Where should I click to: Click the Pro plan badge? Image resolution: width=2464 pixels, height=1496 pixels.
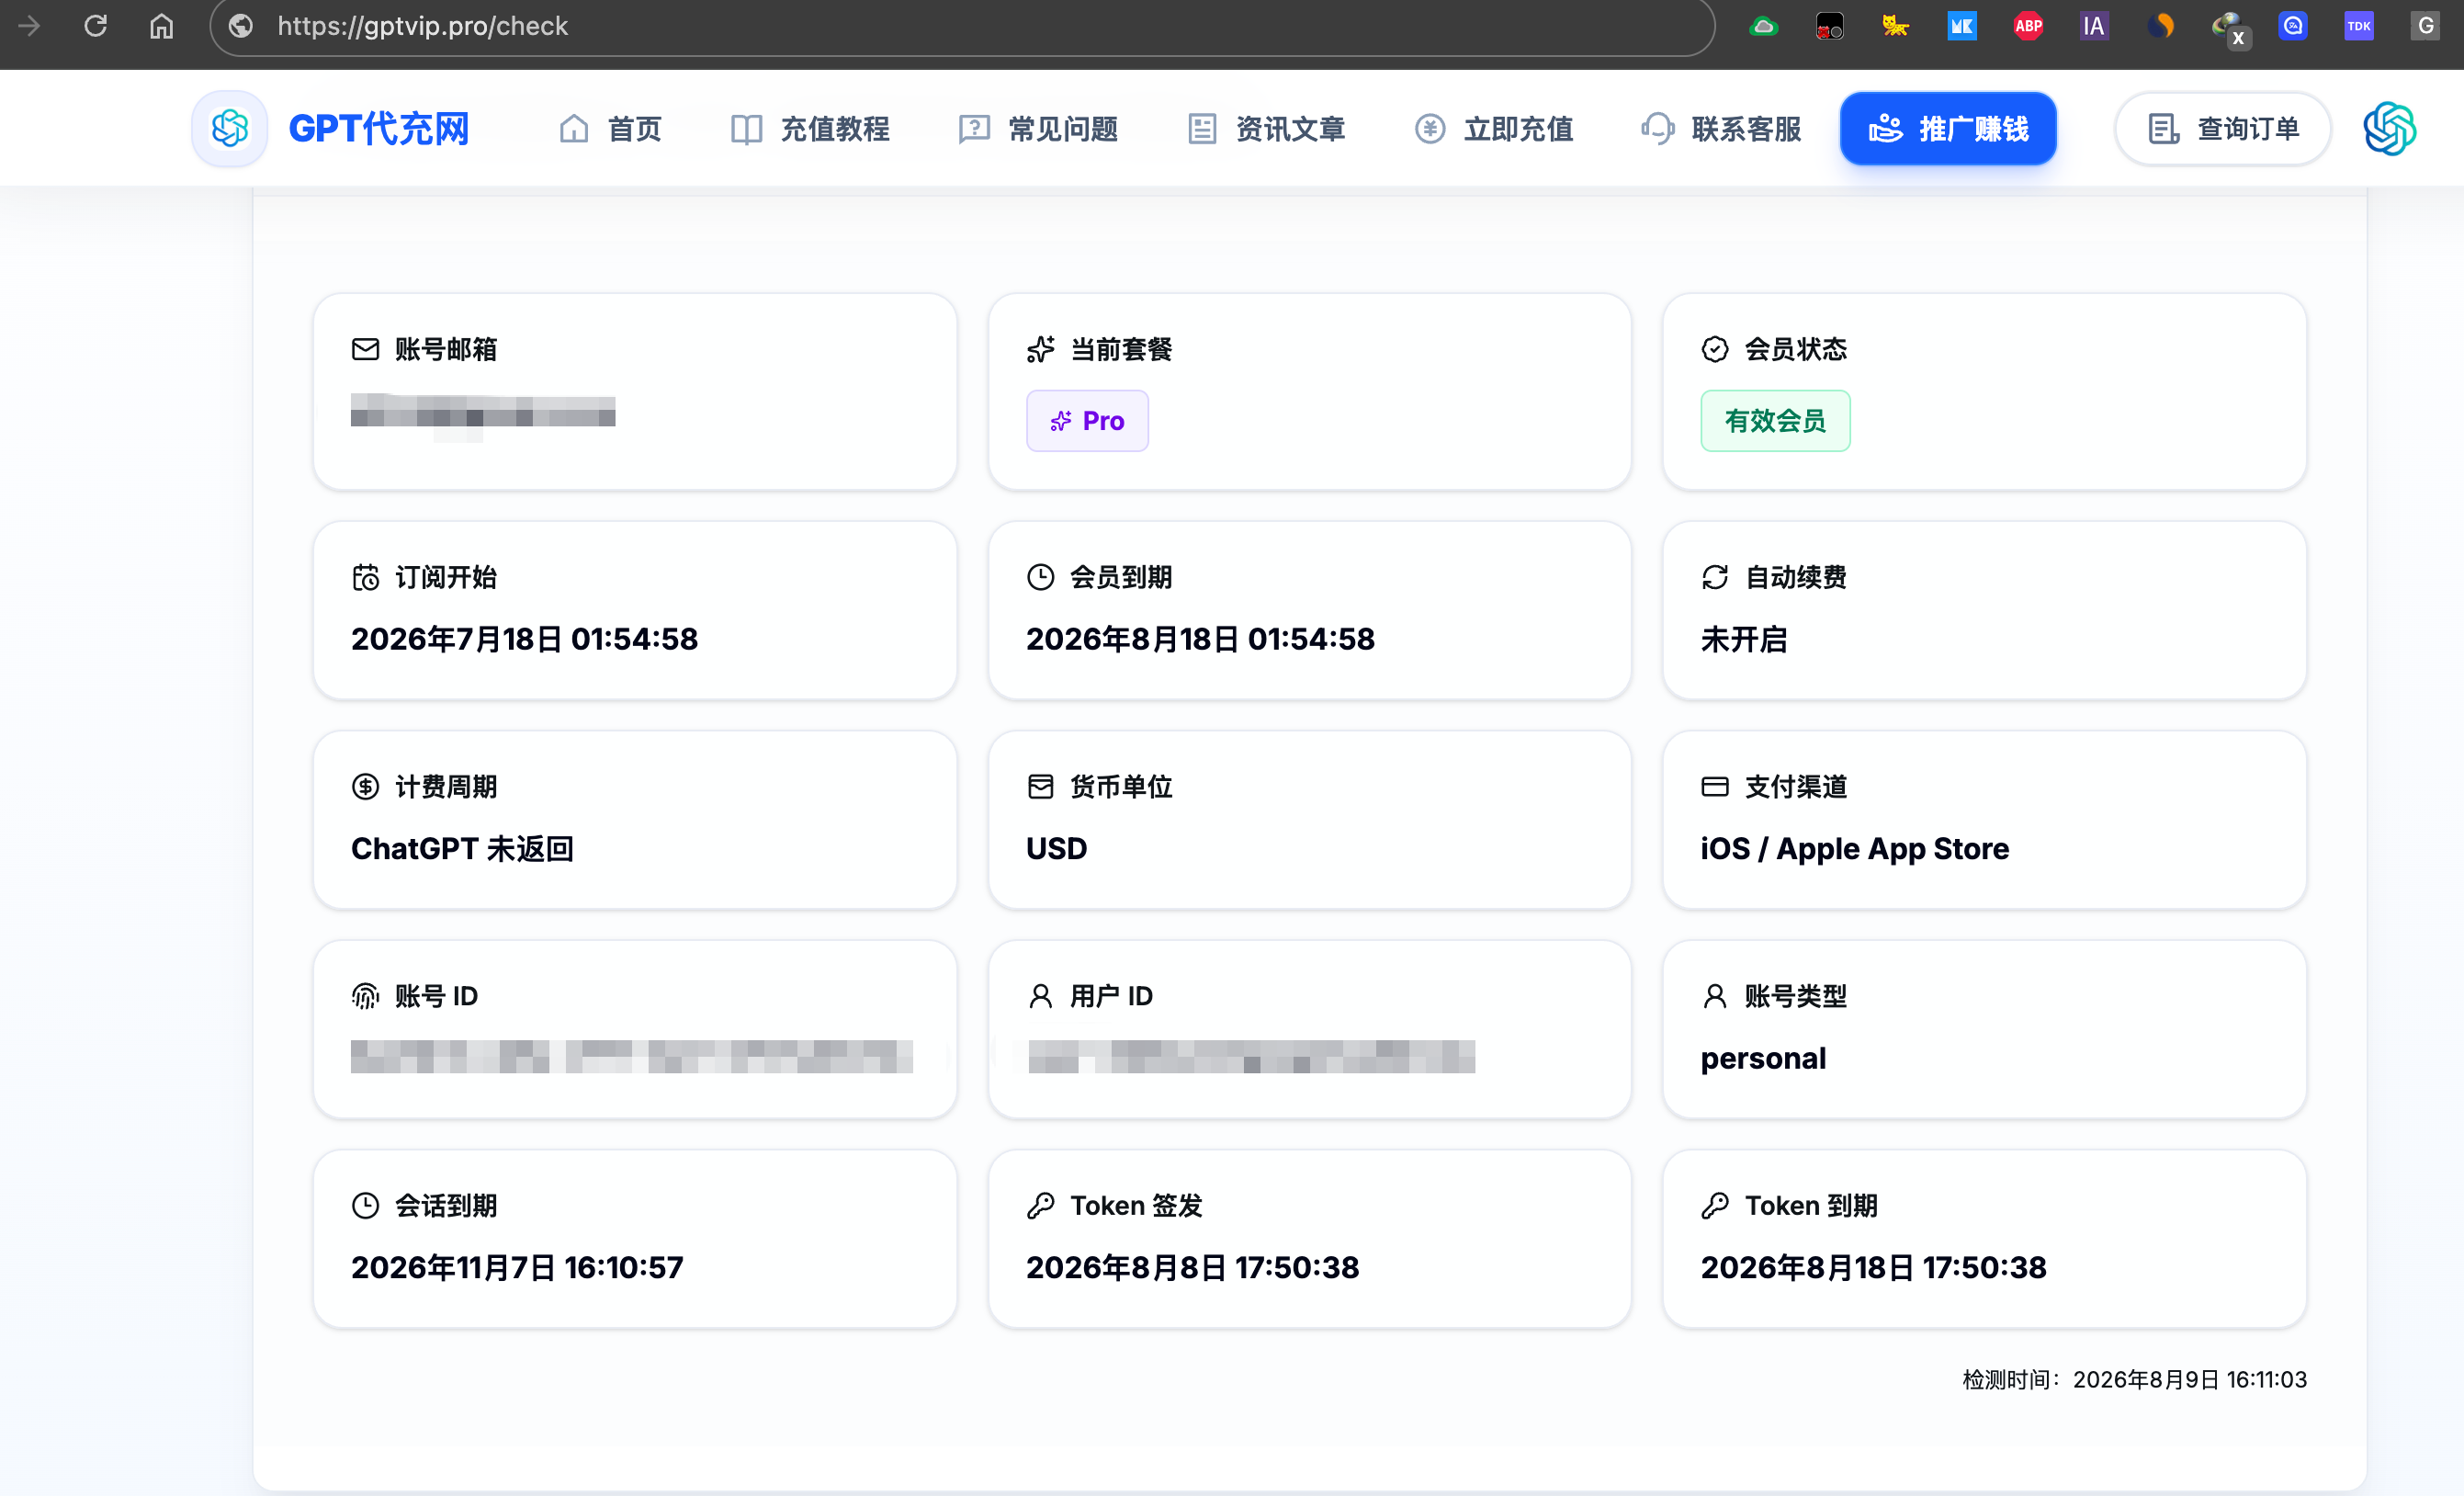(1087, 421)
